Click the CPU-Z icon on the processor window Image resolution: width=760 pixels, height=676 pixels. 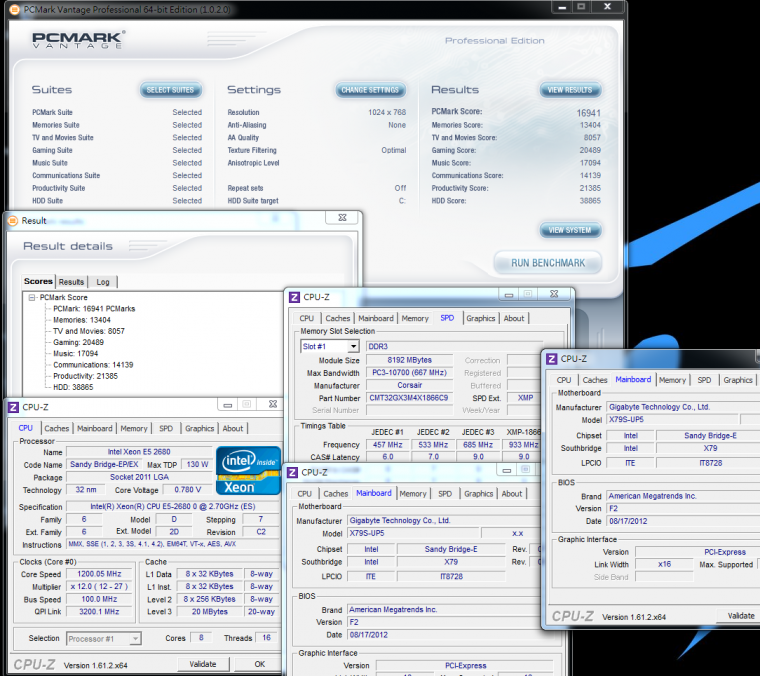12,406
